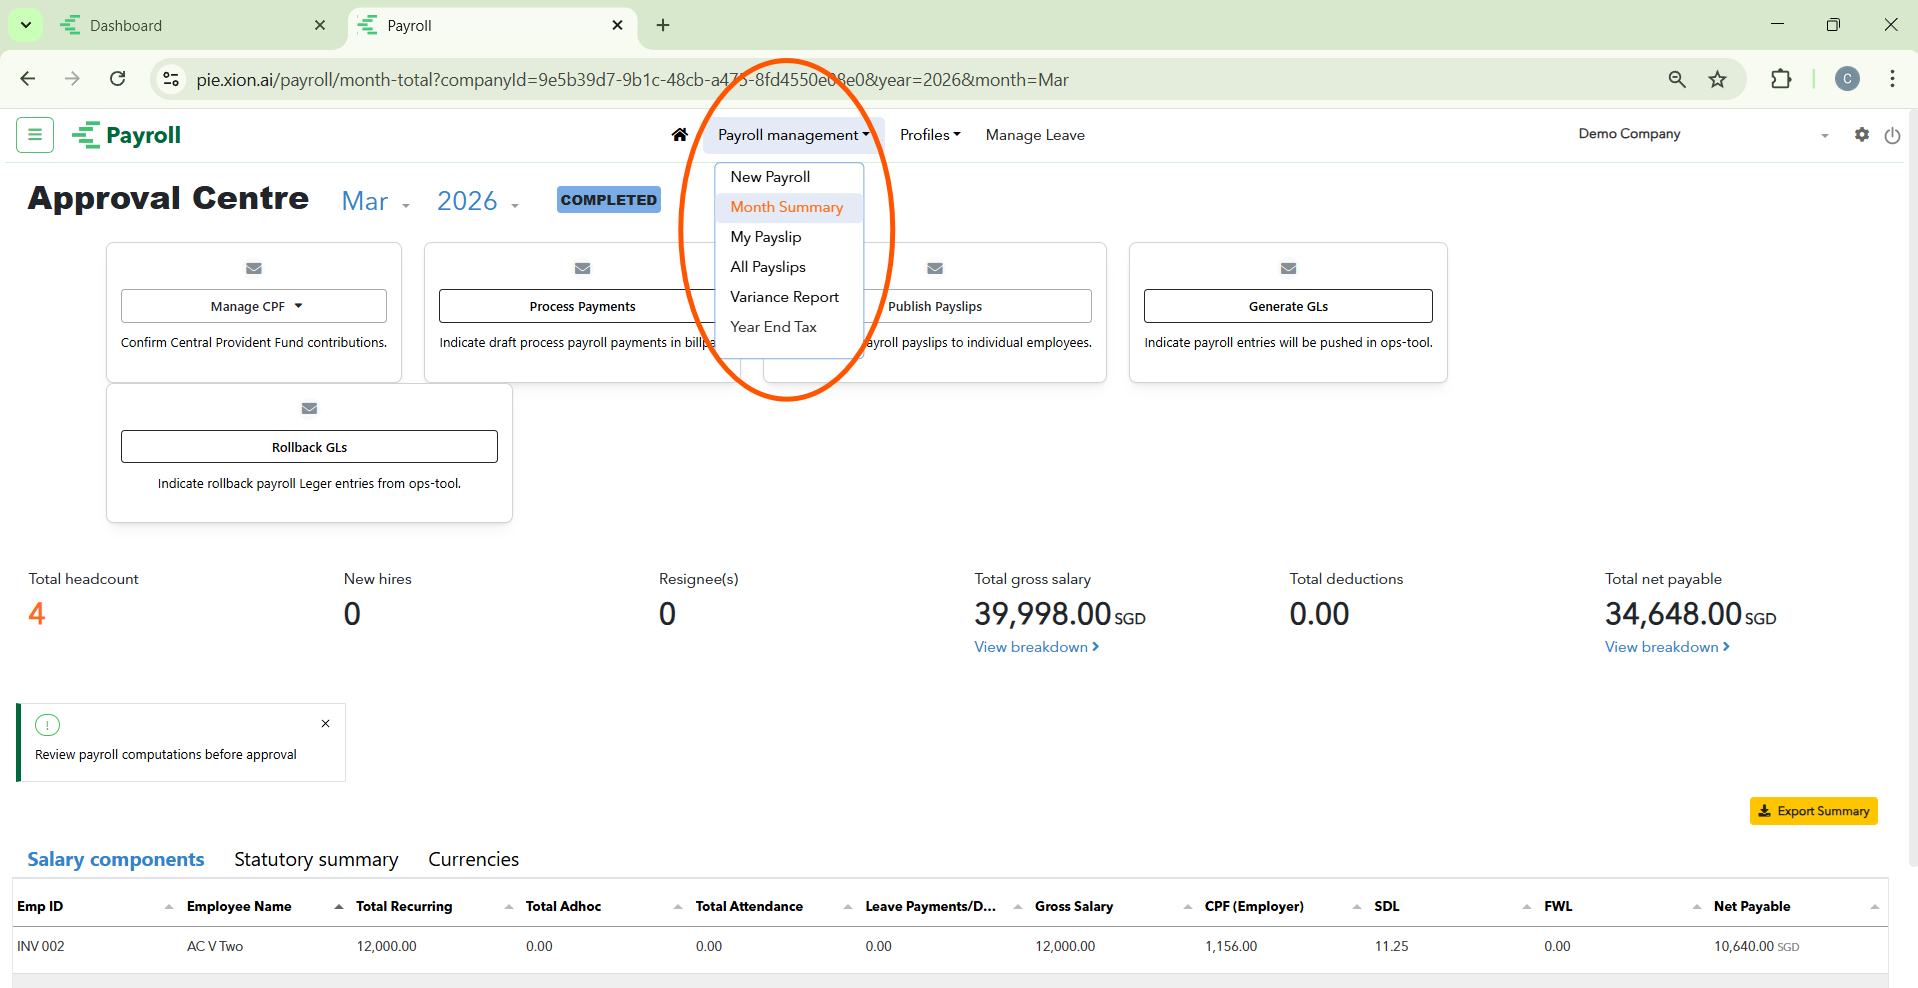
Task: Expand the Mar month dropdown
Action: 376,202
